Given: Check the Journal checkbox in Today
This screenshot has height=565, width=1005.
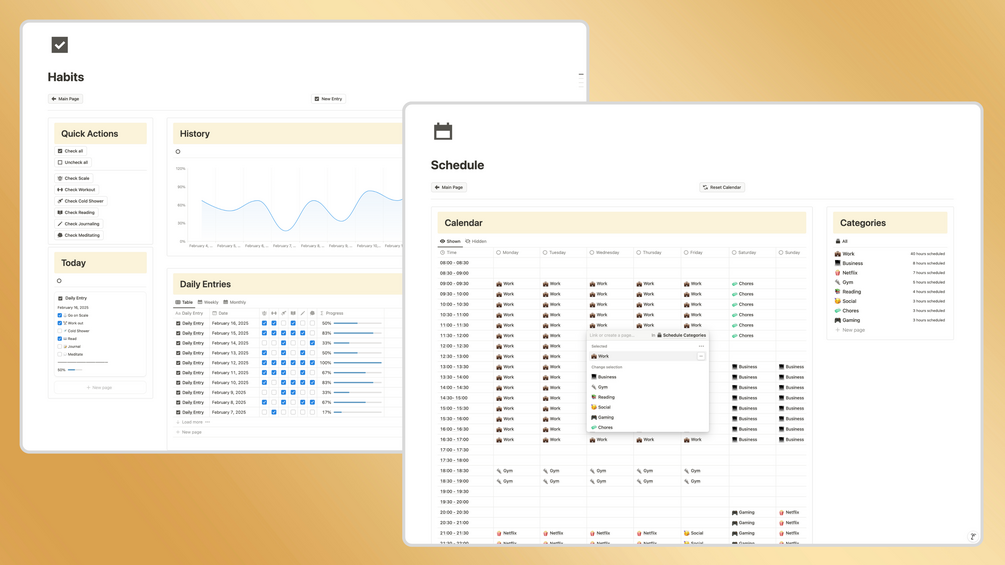Looking at the screenshot, I should coord(60,347).
